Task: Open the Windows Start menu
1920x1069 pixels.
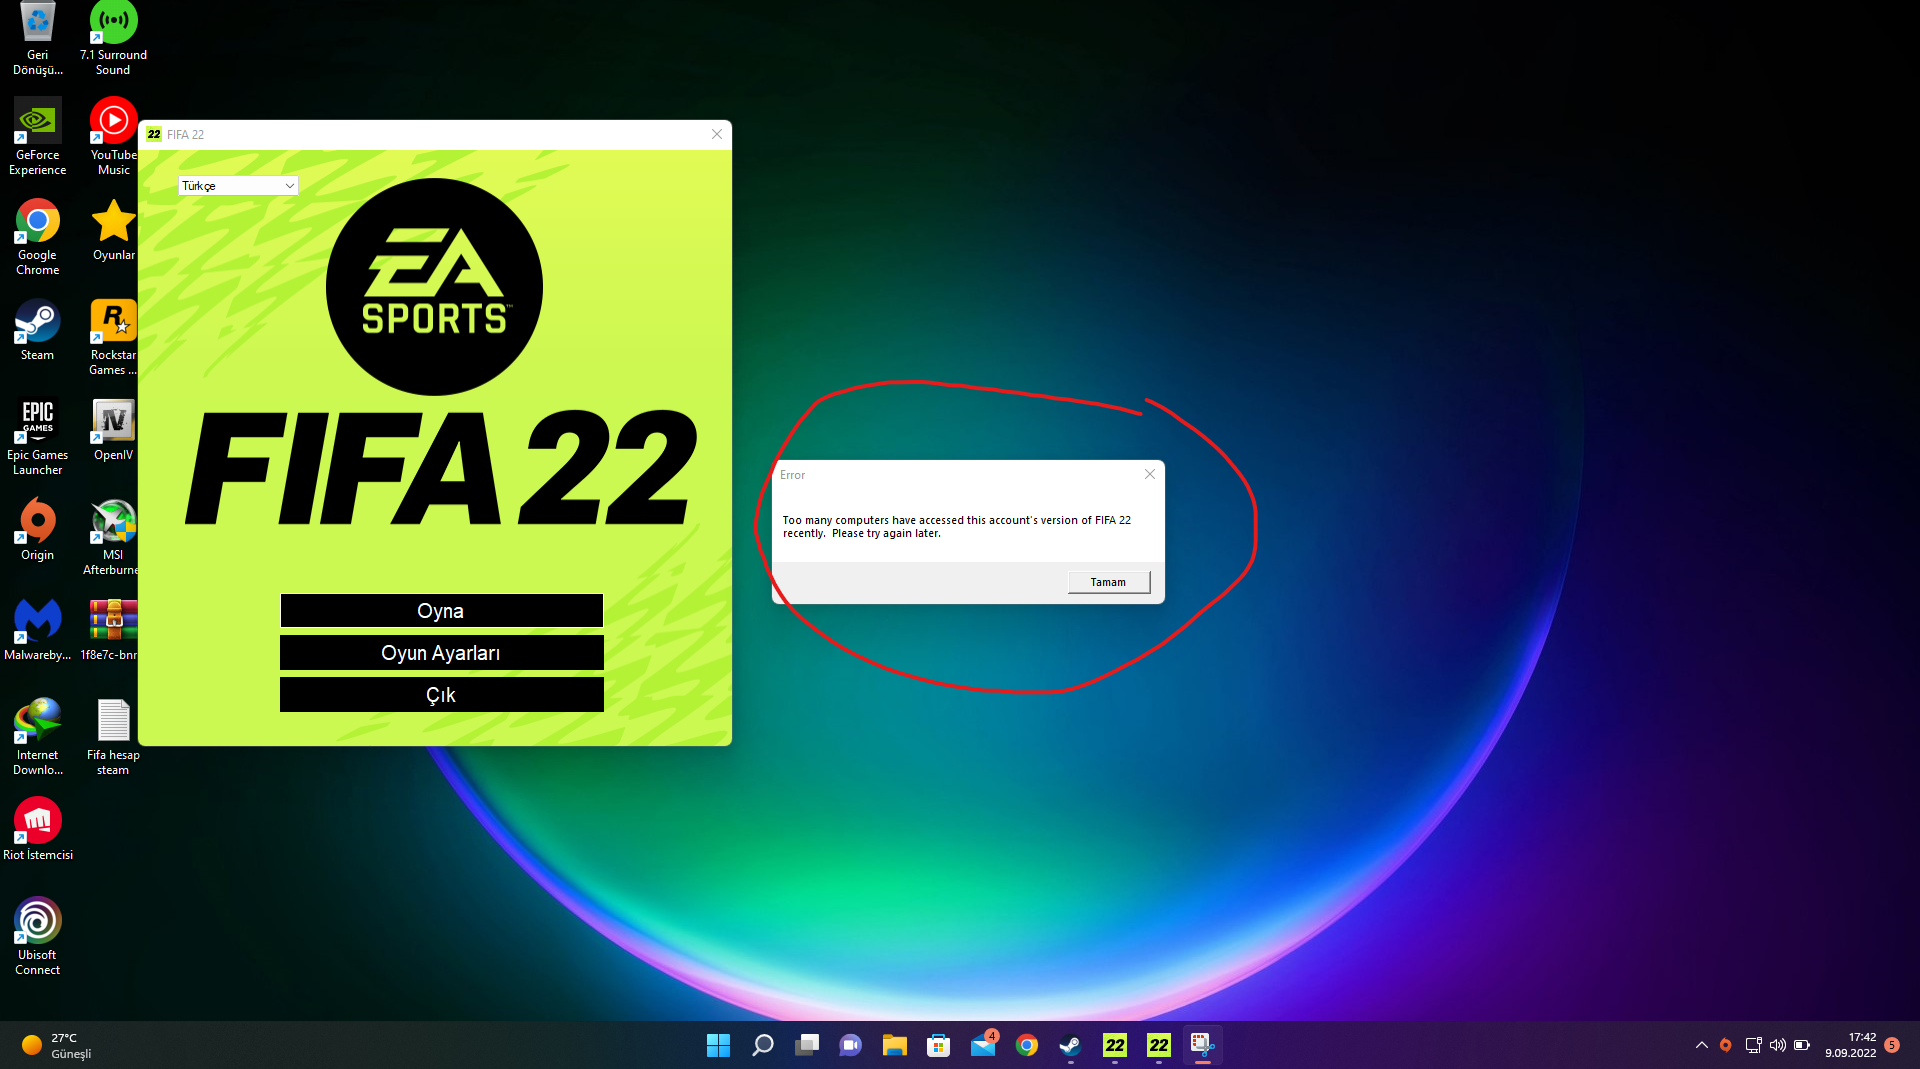Action: coord(718,1045)
